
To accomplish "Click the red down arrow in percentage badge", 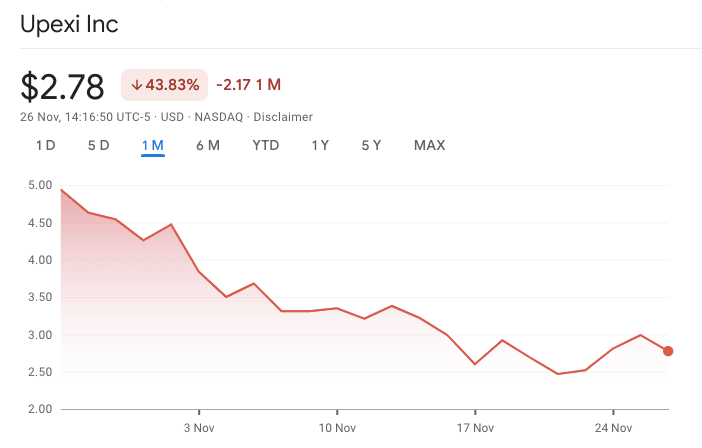I will (136, 85).
